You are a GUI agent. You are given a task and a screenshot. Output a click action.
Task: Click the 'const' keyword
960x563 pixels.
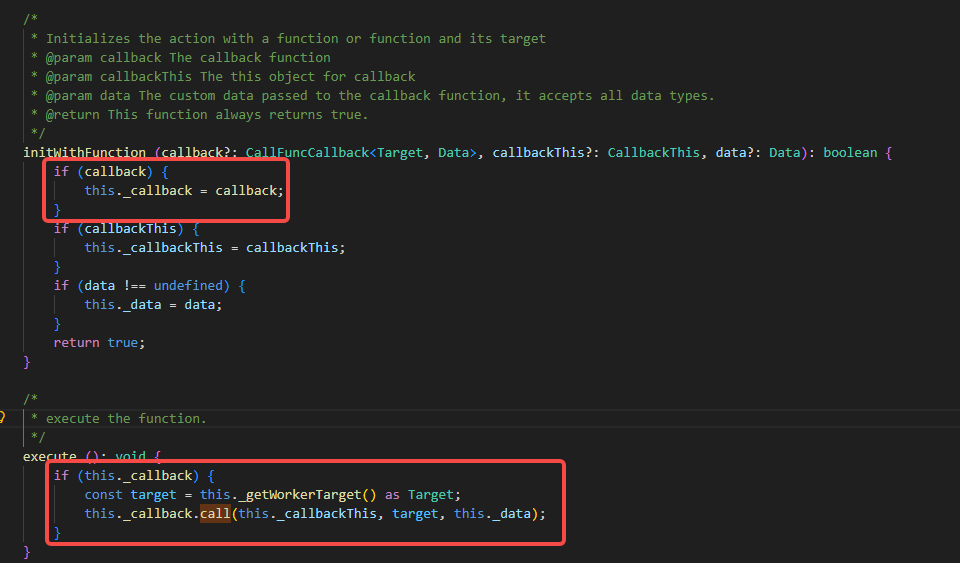click(103, 494)
